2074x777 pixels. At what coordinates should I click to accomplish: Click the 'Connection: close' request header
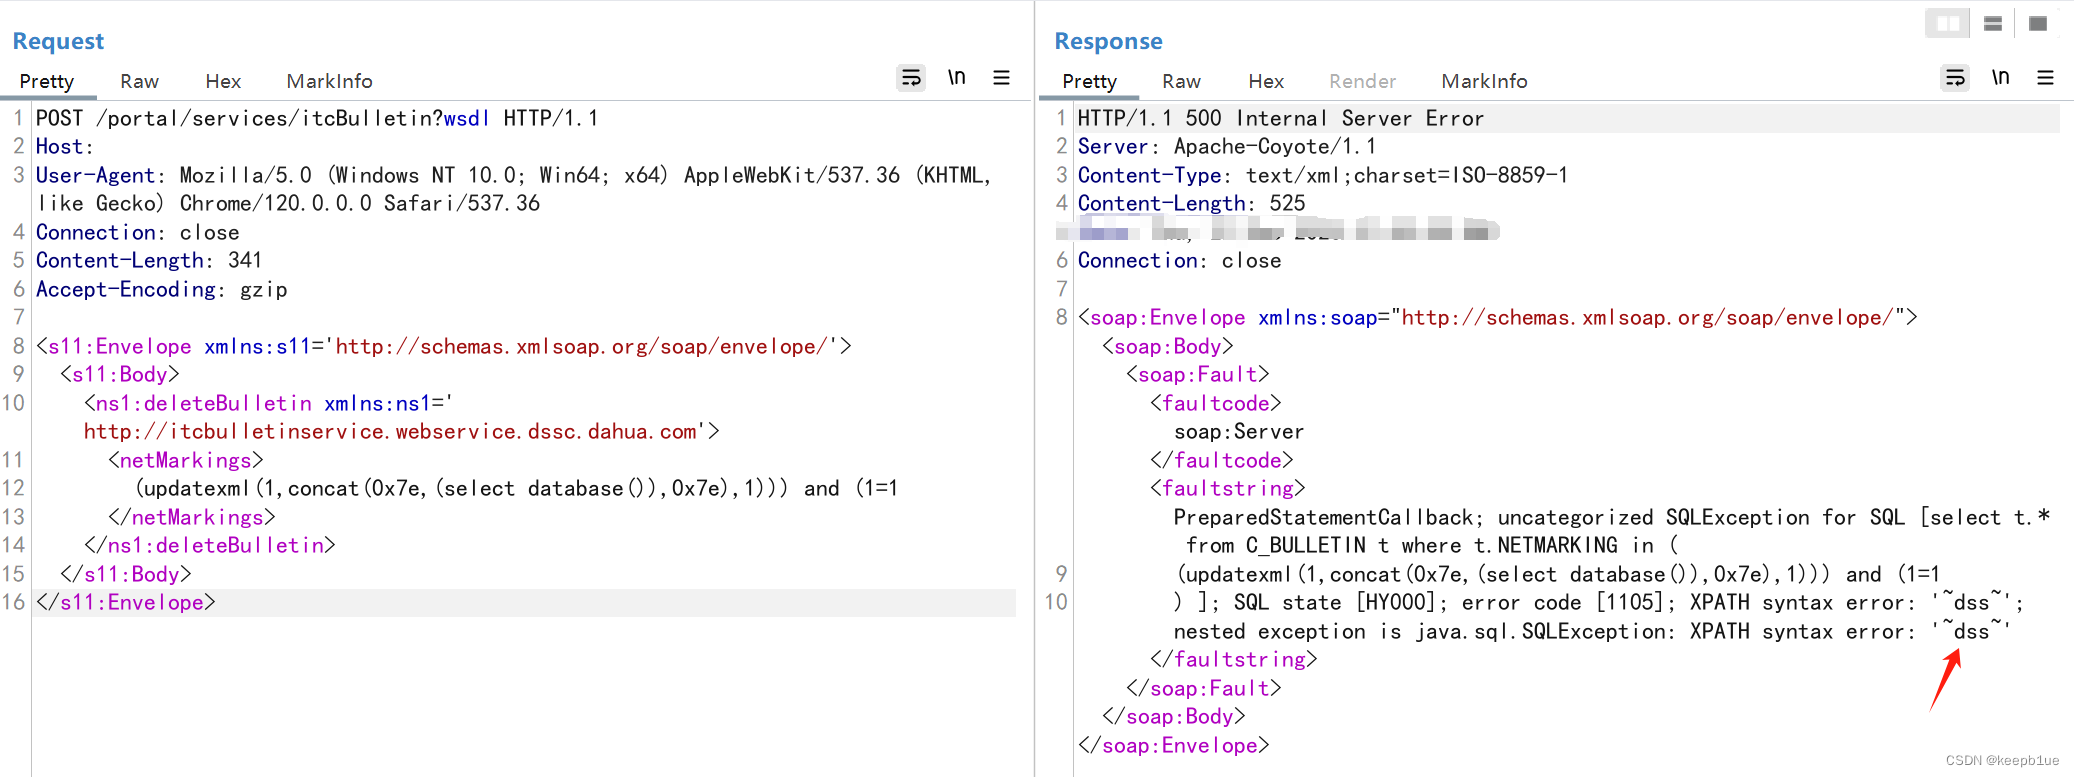click(x=138, y=232)
